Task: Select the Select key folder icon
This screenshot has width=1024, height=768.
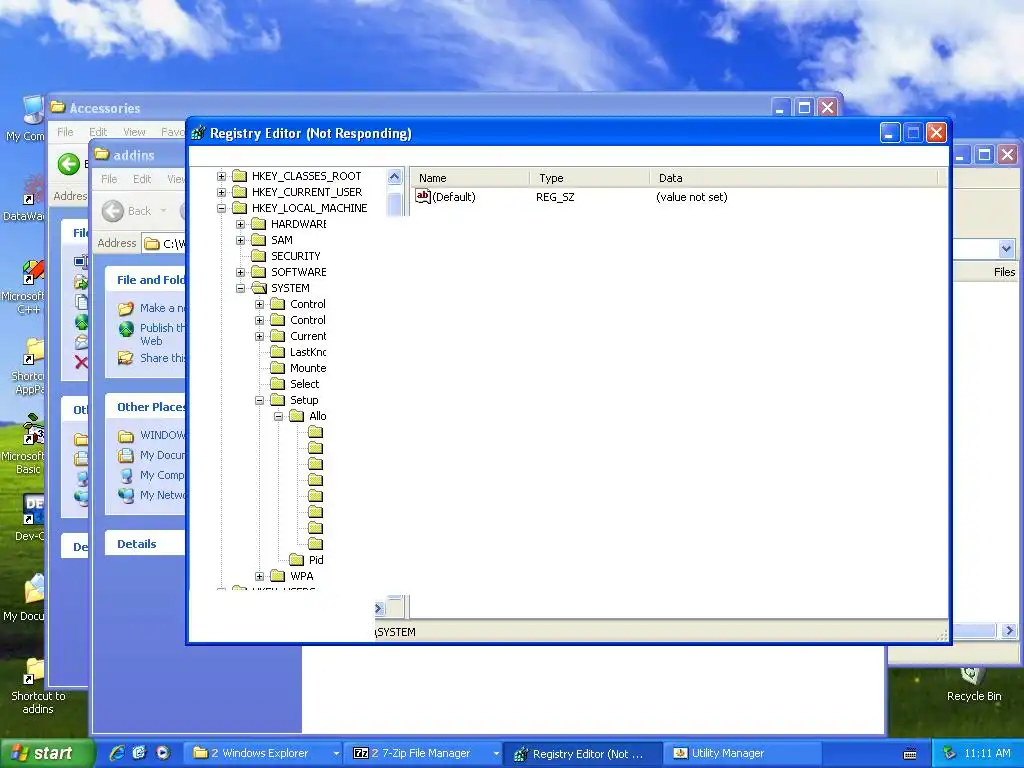Action: click(278, 384)
